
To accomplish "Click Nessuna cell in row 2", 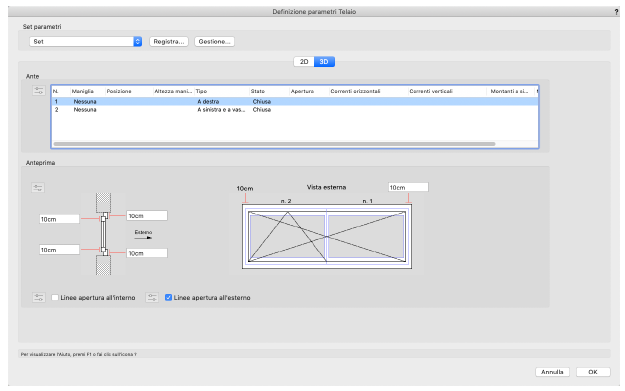I will pyautogui.click(x=85, y=110).
